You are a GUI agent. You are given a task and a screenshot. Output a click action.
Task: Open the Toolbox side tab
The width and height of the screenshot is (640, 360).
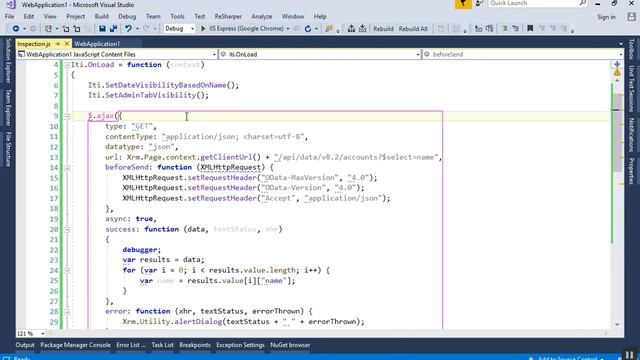(x=631, y=49)
